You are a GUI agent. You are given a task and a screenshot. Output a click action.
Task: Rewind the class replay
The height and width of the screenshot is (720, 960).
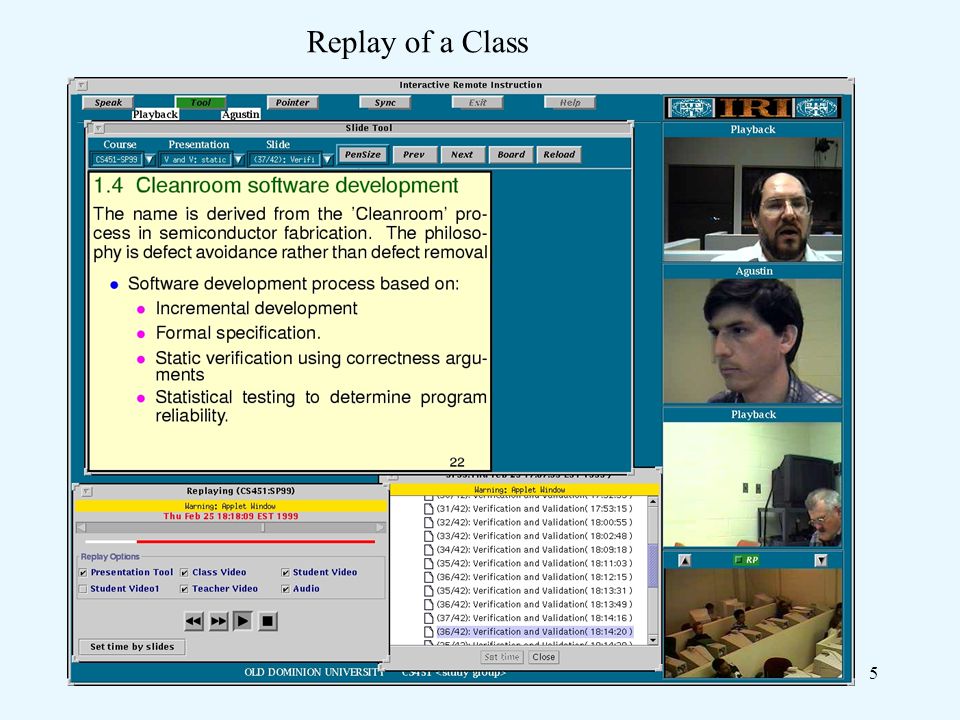click(x=194, y=621)
